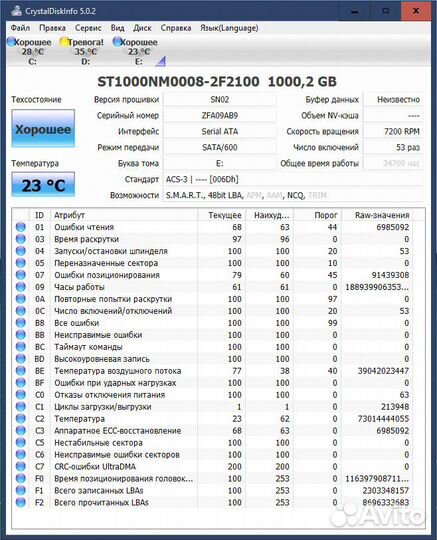Click the CrystalDiskInfo title bar app icon
The image size is (437, 540).
click(16, 11)
